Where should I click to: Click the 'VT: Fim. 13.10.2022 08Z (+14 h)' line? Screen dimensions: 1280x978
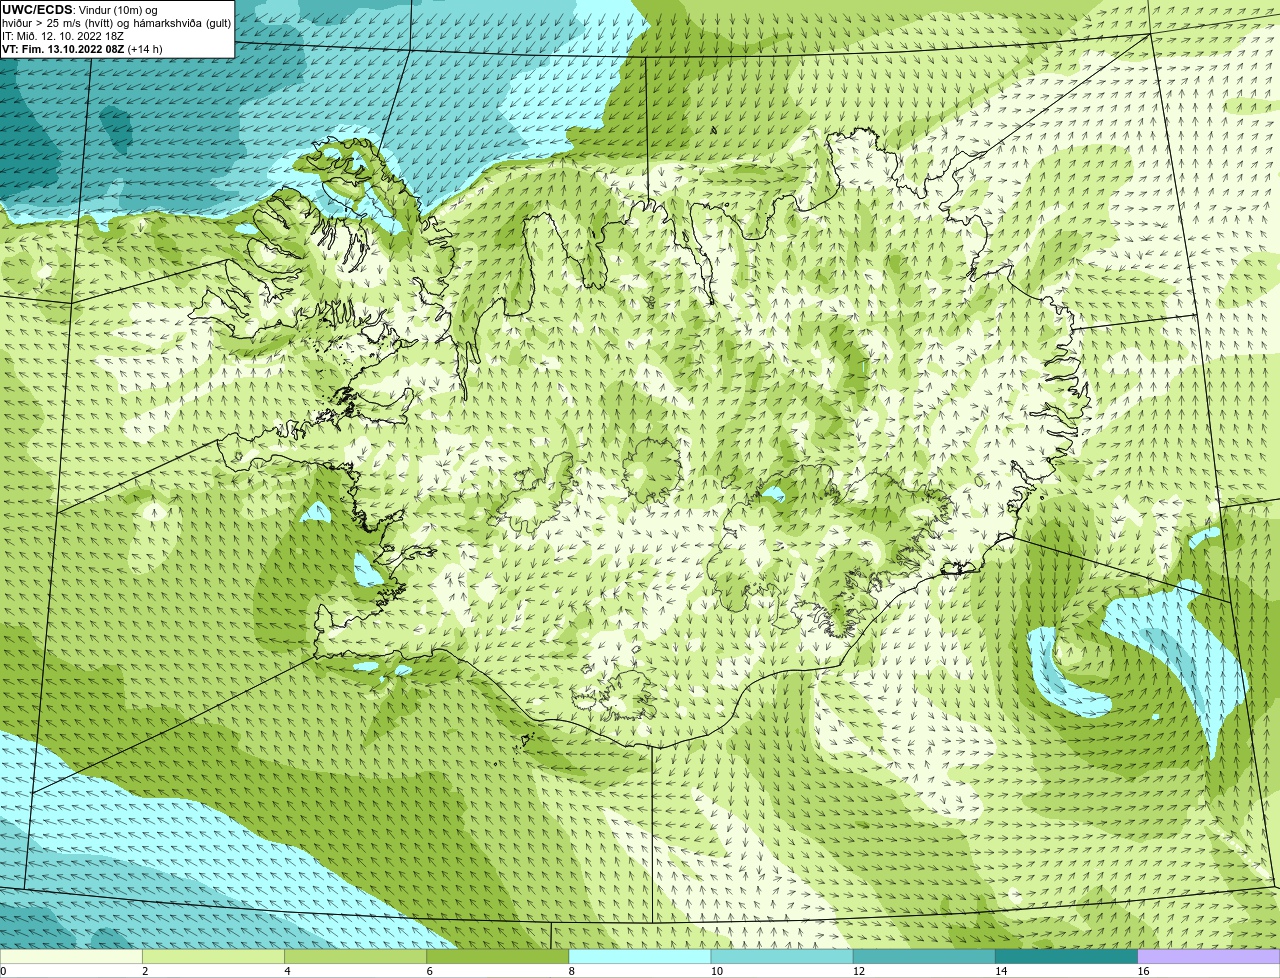(82, 49)
